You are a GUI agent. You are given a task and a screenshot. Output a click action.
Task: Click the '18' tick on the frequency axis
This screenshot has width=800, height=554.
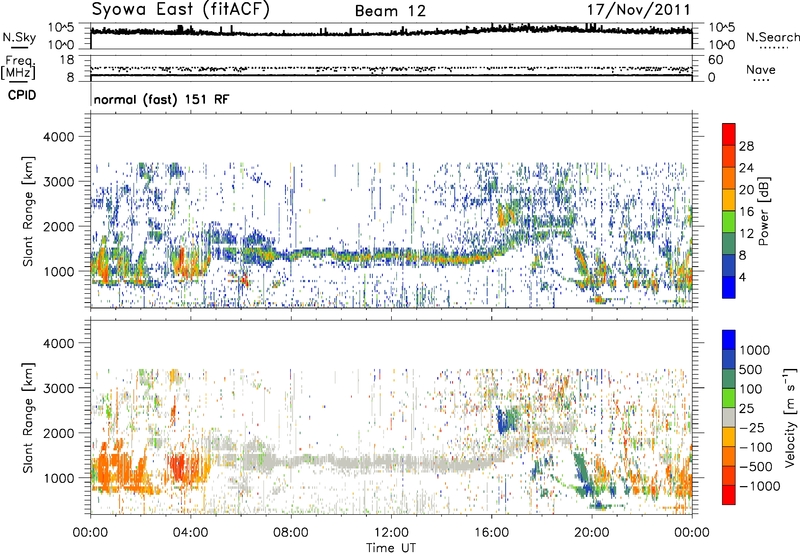pos(67,60)
